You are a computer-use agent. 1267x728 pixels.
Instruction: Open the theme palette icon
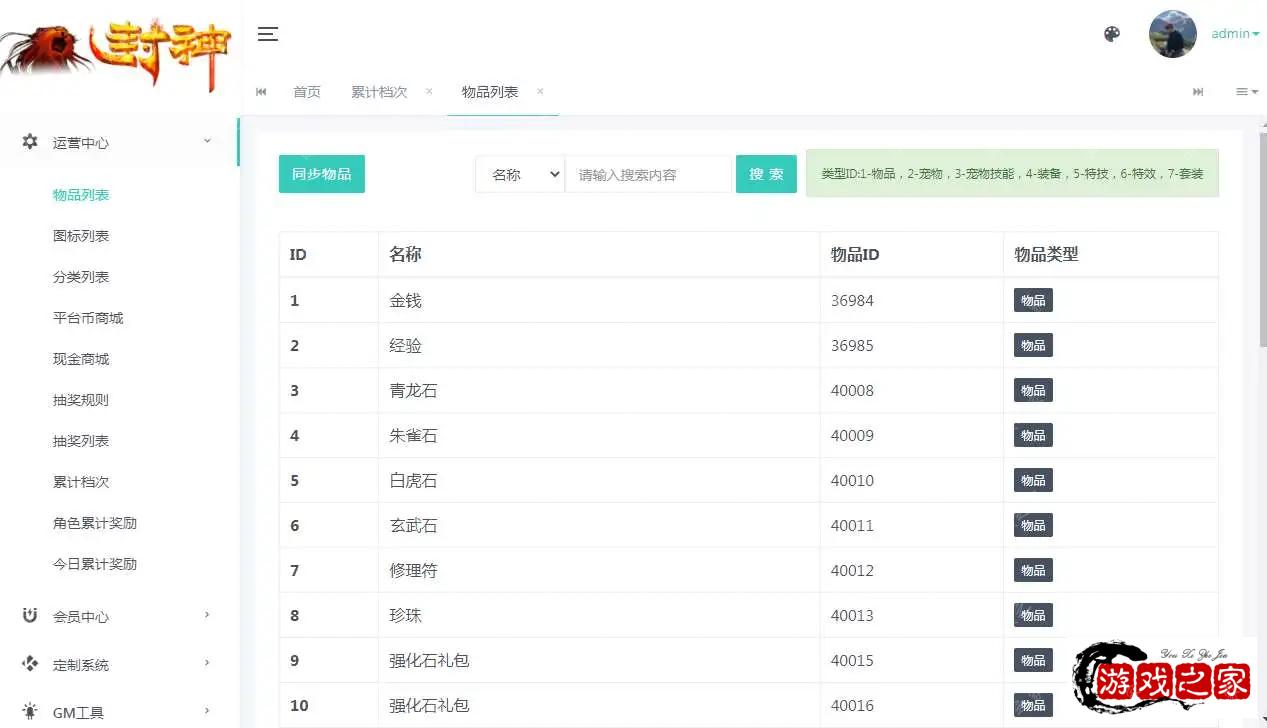tap(1112, 34)
